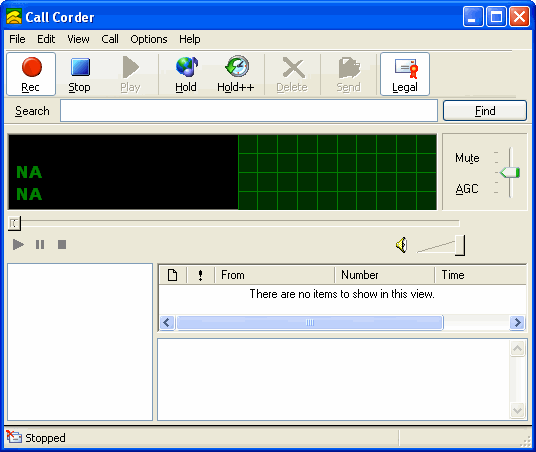Open the View menu
Screen dimensions: 536x452
tap(78, 39)
